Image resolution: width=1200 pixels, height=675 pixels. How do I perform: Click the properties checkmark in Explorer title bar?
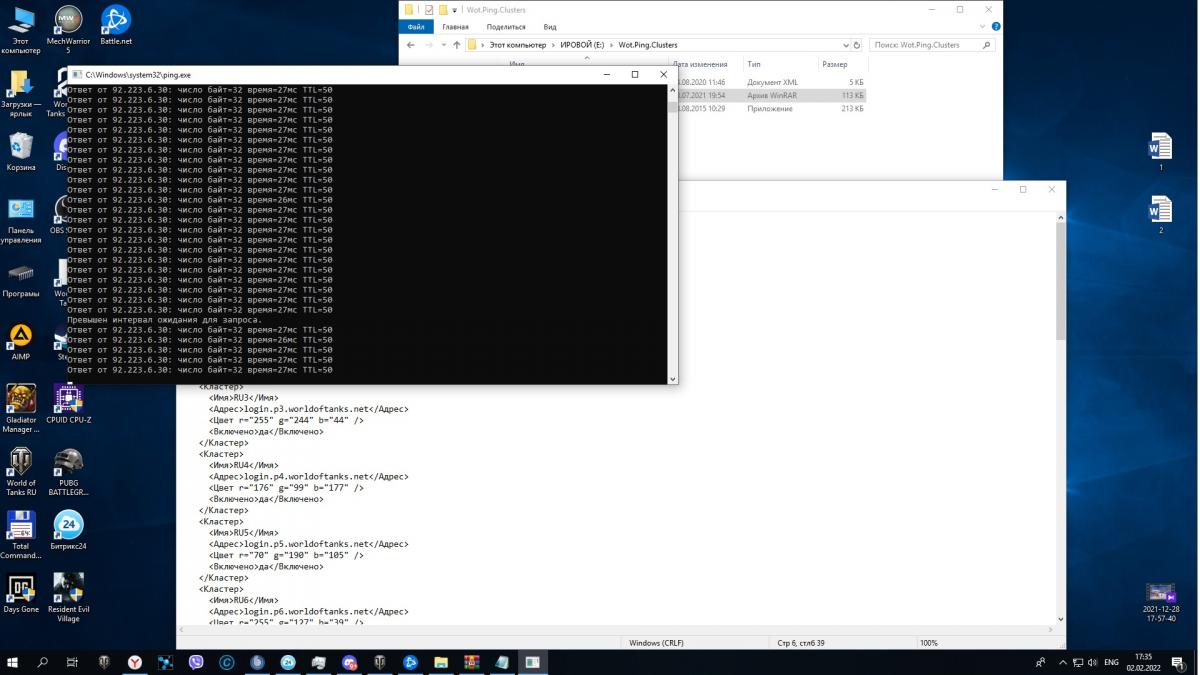(429, 10)
